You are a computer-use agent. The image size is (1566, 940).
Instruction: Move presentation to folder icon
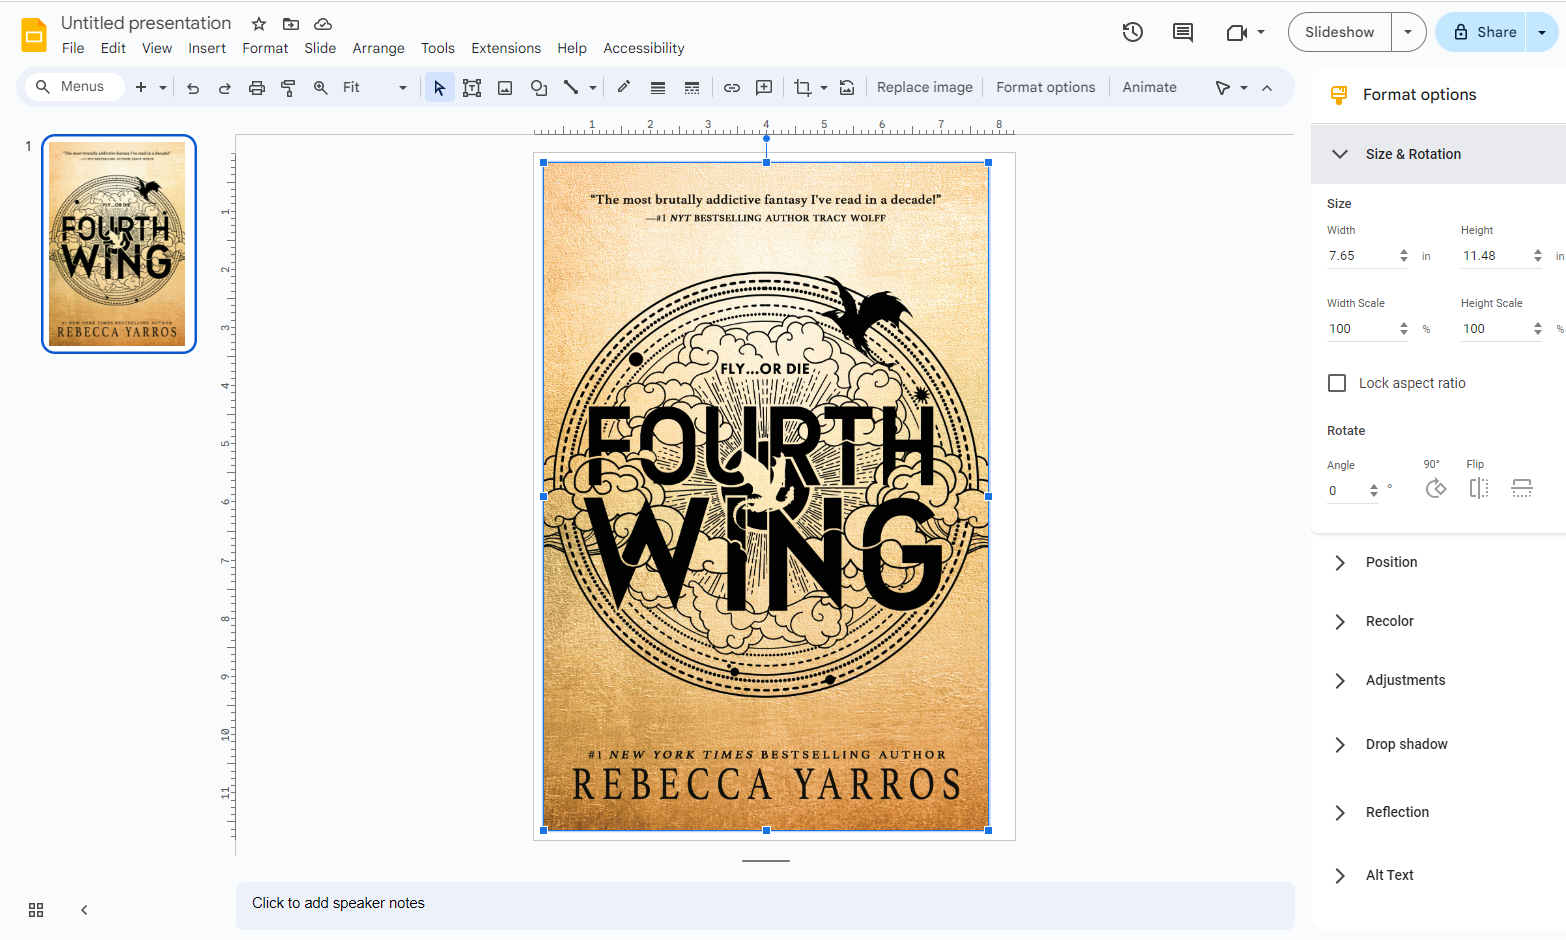[x=291, y=24]
